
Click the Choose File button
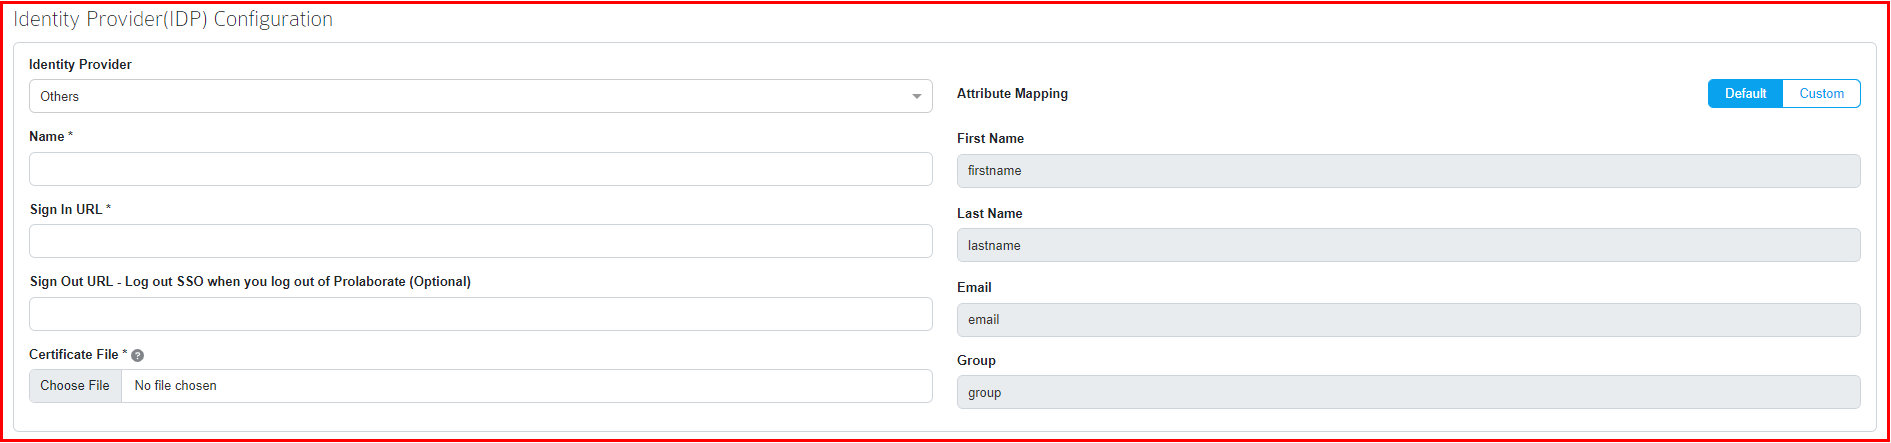click(x=75, y=386)
